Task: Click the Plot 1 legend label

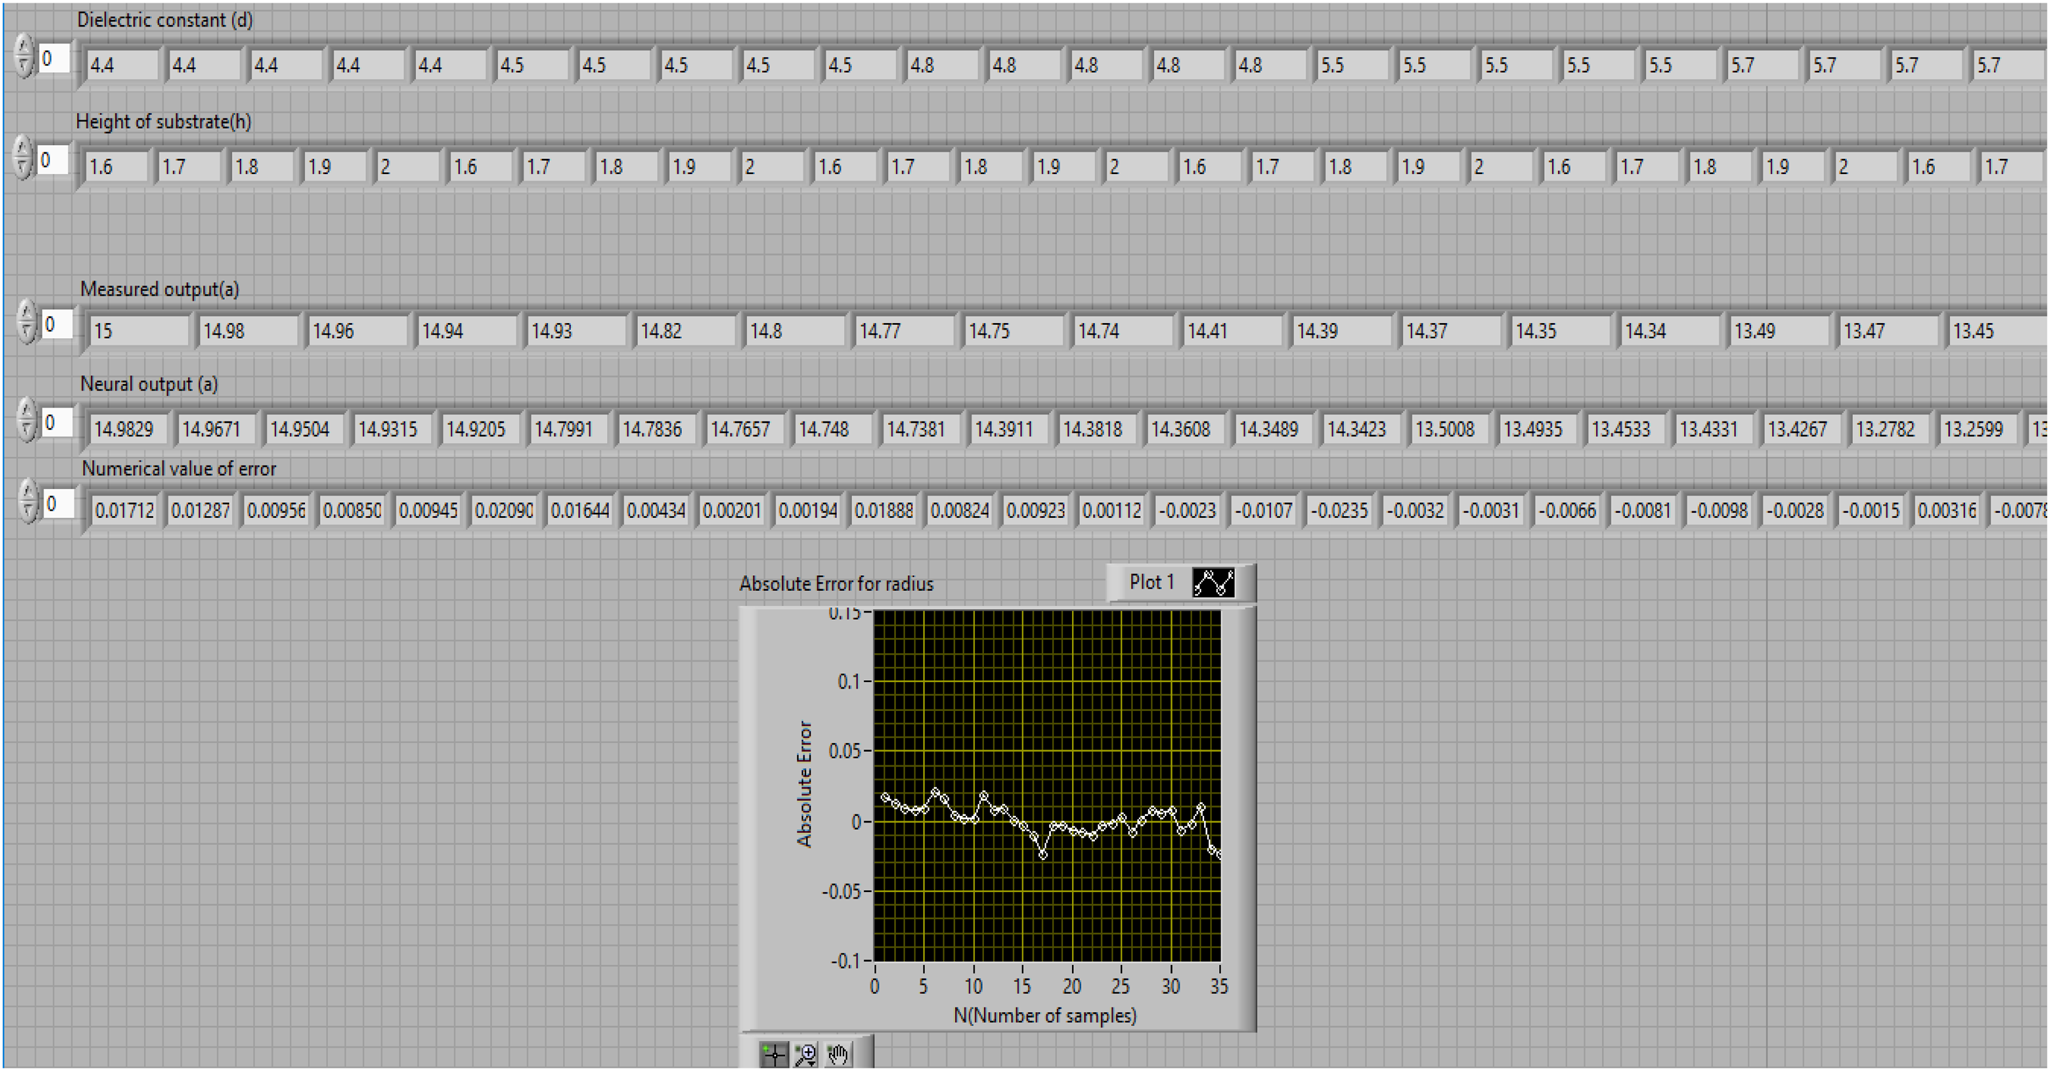Action: [x=1151, y=583]
